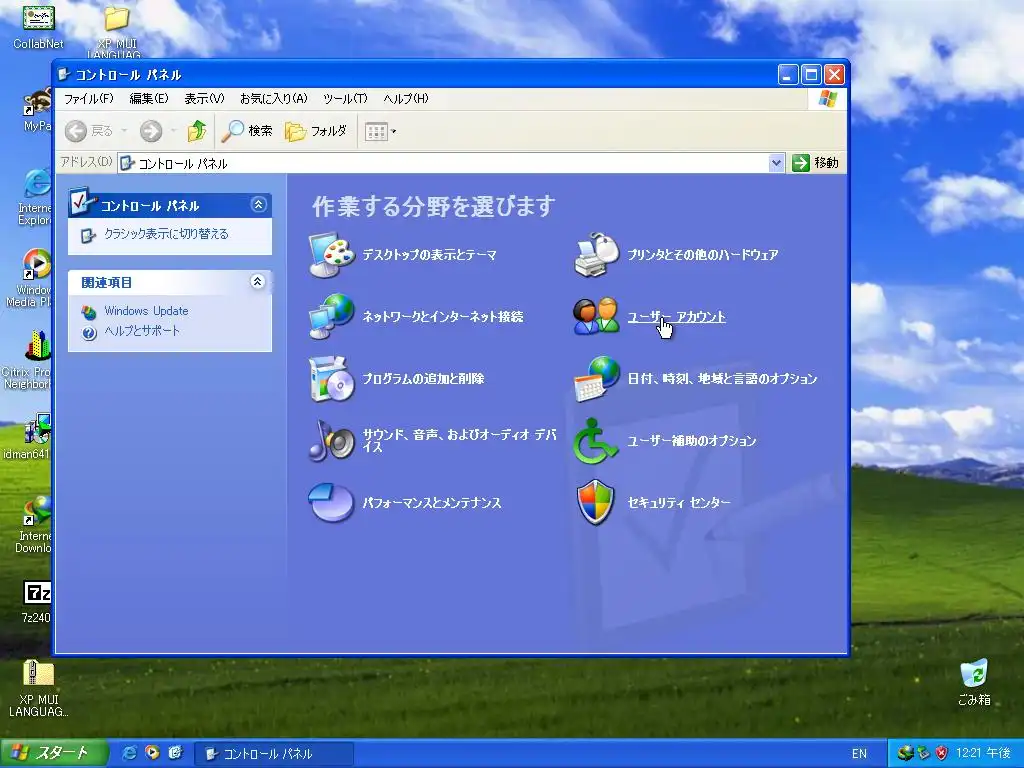The height and width of the screenshot is (768, 1024).
Task: Open the Security Center shield icon
Action: click(x=596, y=502)
